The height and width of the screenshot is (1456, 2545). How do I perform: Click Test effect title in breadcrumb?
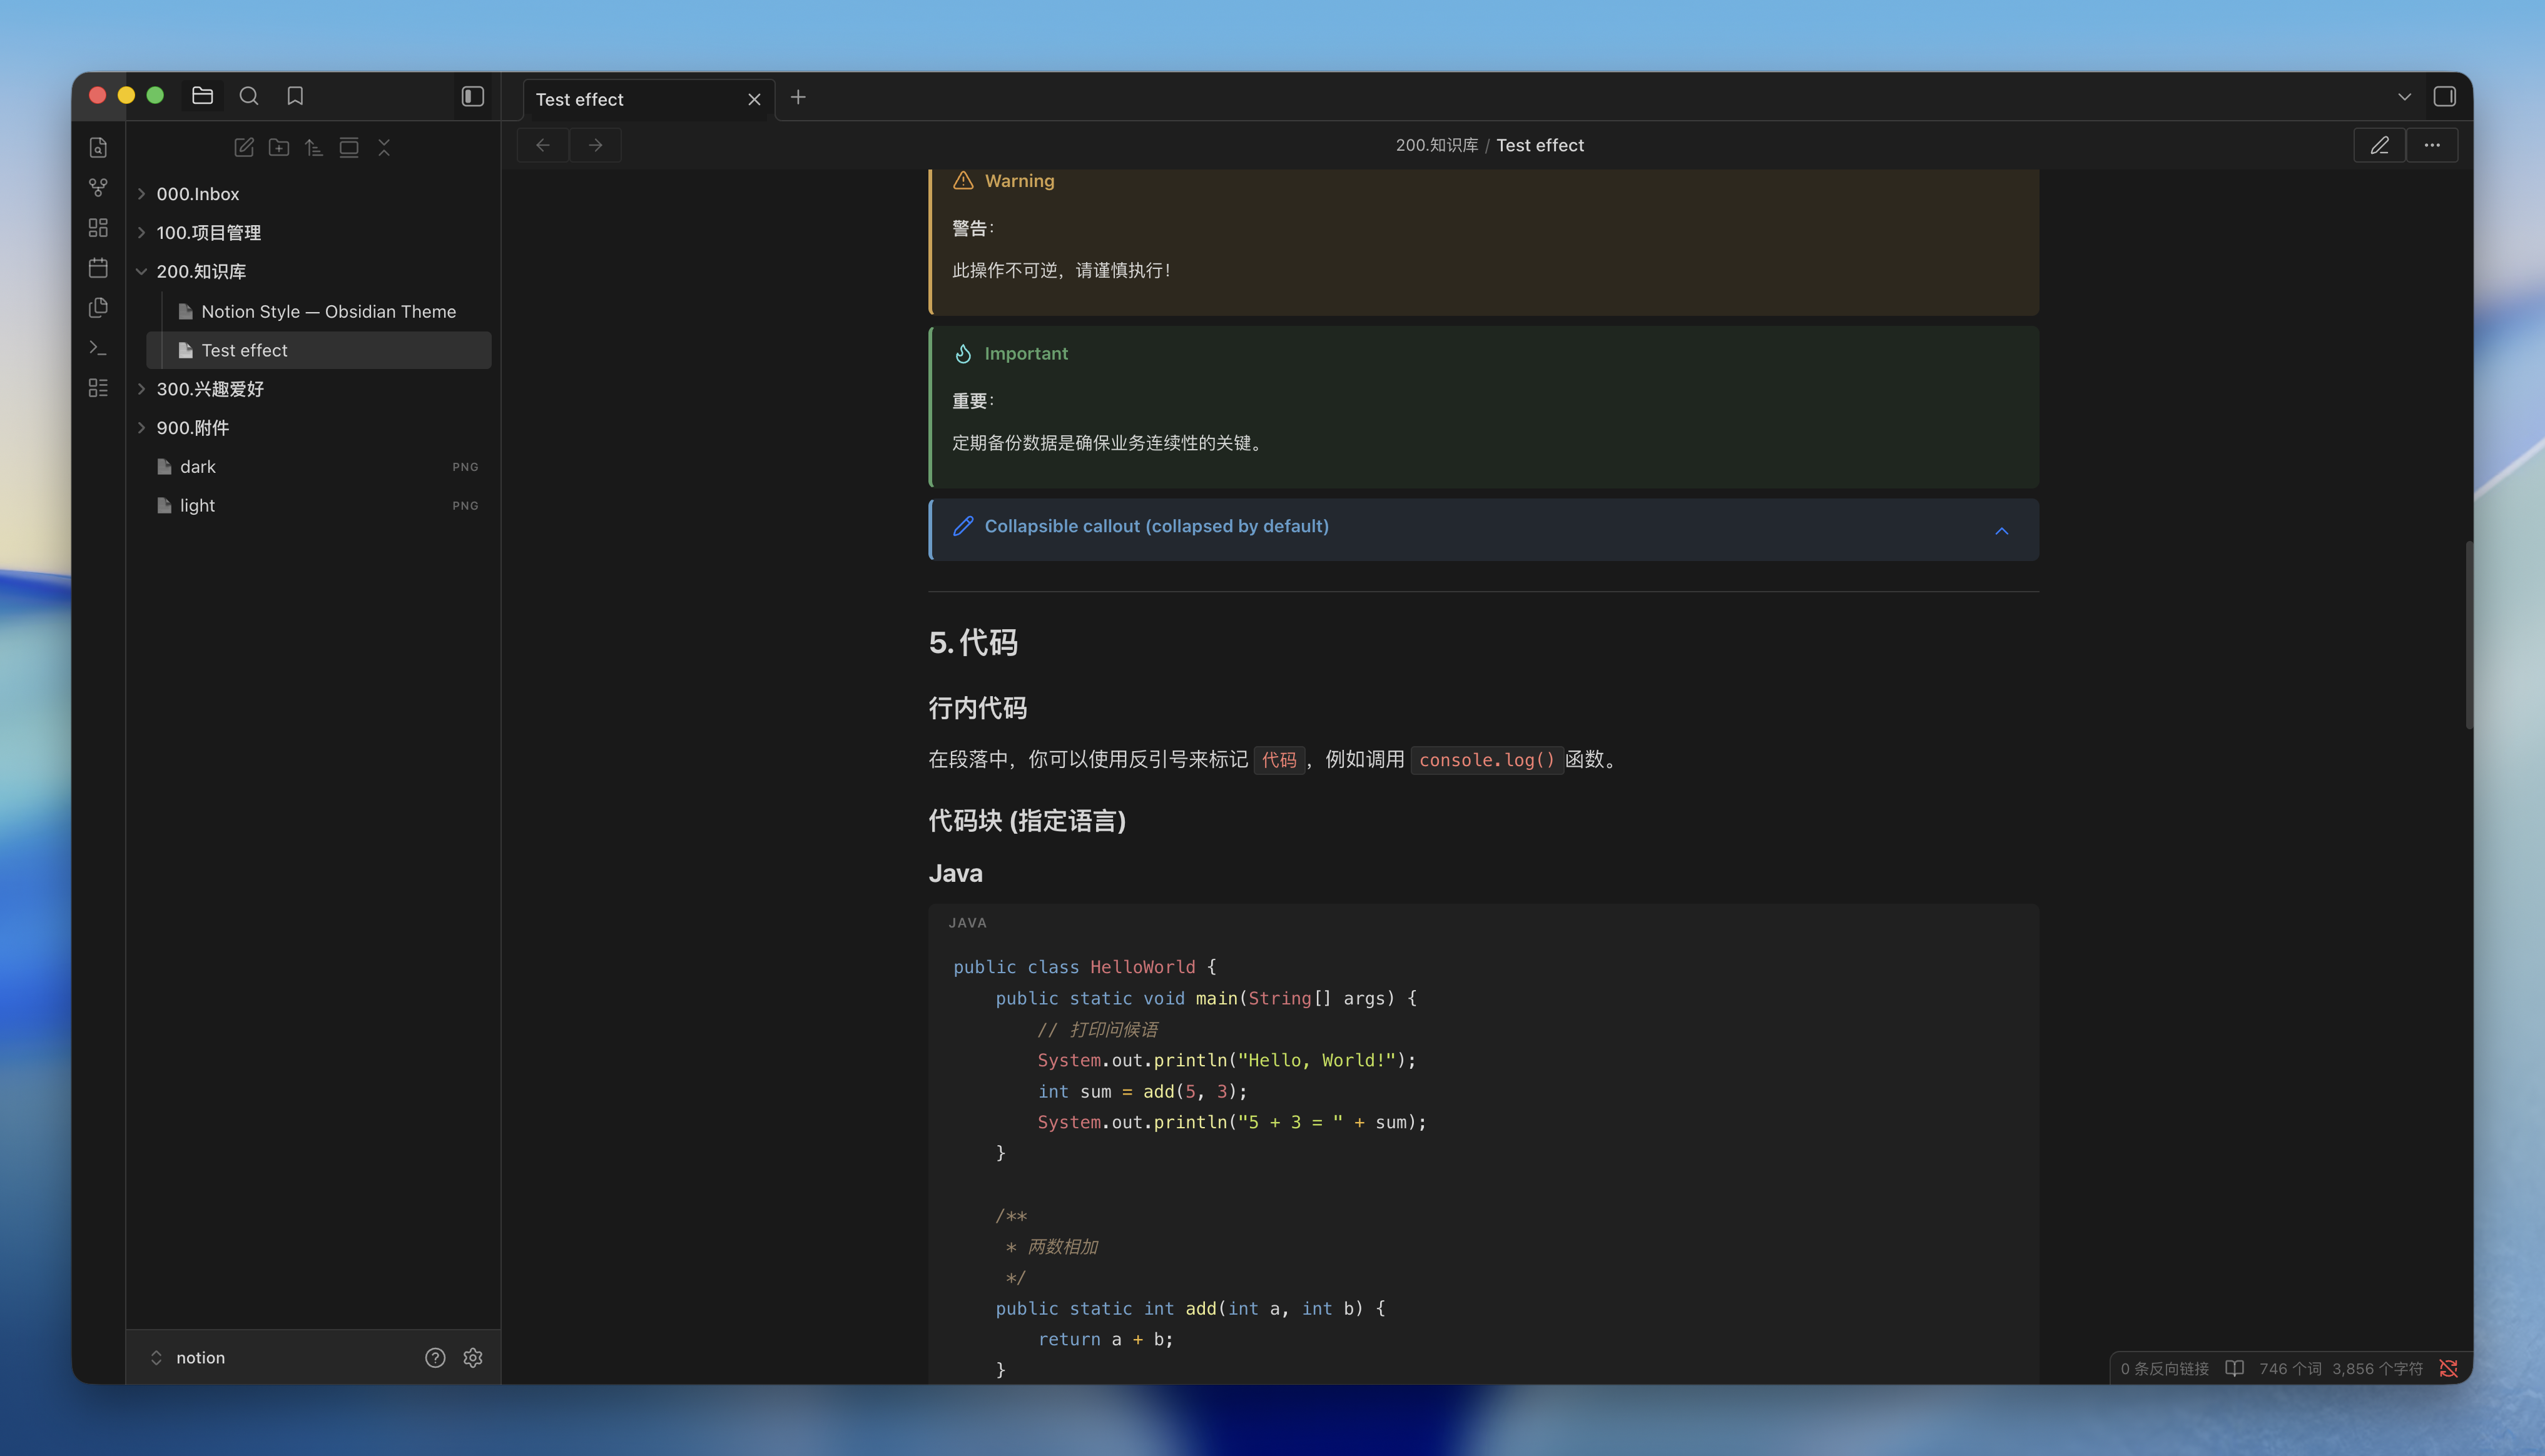pos(1540,146)
